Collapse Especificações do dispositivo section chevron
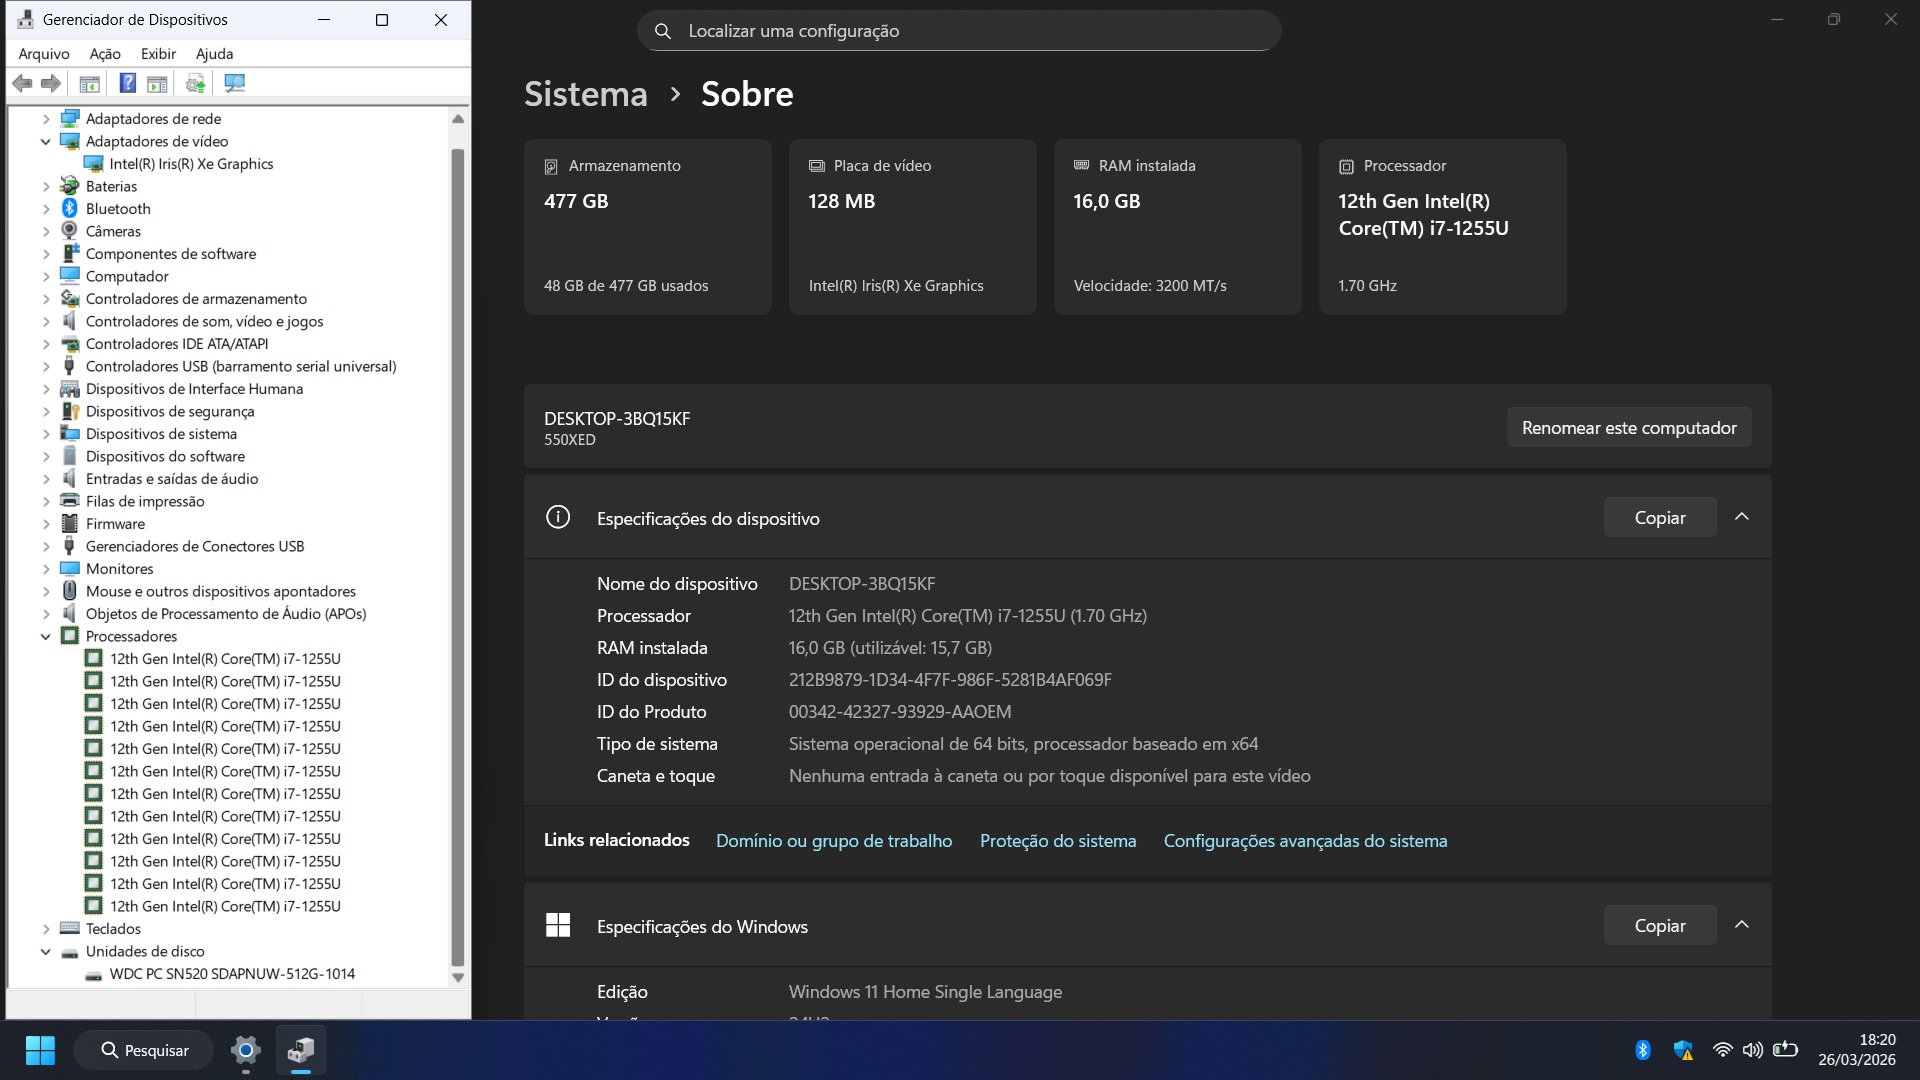 pos(1741,517)
